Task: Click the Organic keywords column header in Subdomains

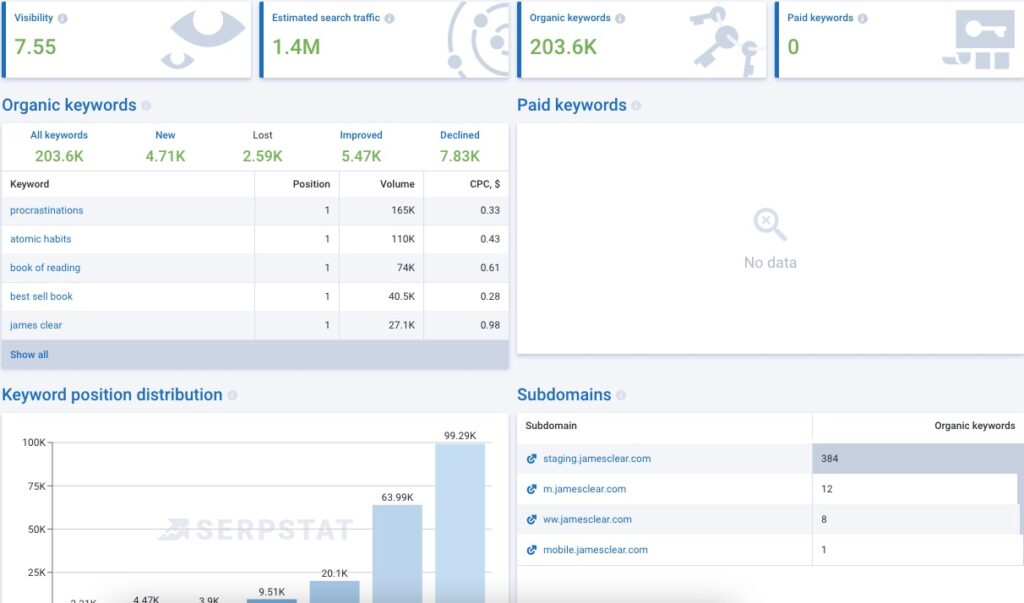Action: (974, 425)
